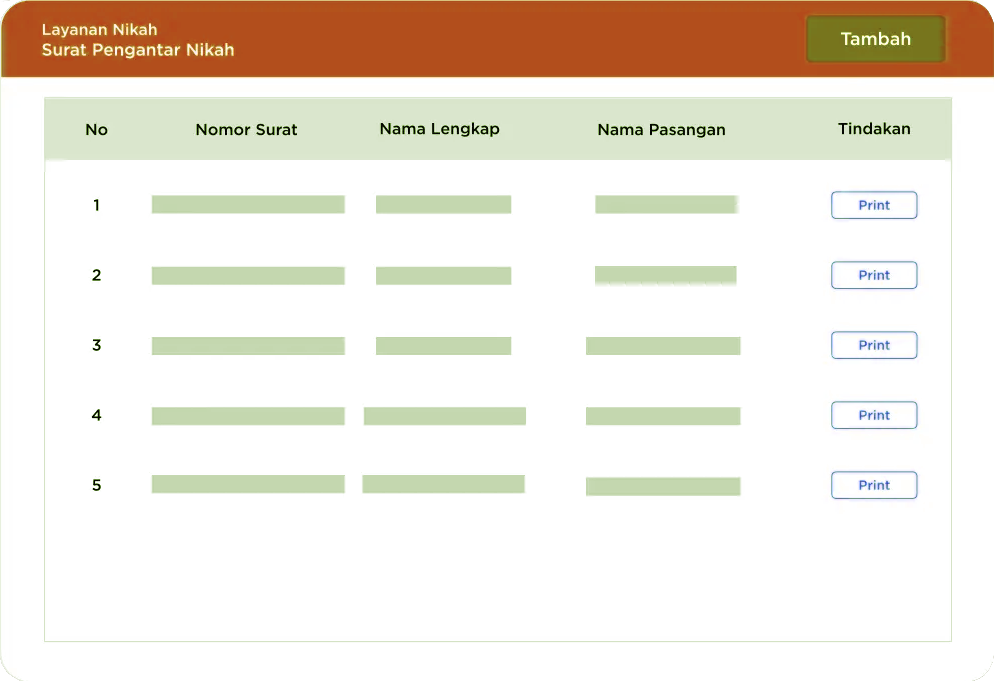Image resolution: width=994 pixels, height=681 pixels.
Task: Select the Nomor Surat column header
Action: pos(246,129)
